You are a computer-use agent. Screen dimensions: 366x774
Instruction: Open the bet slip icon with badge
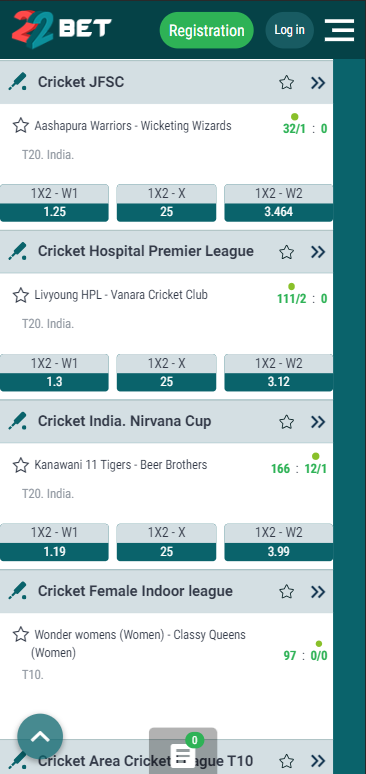183,752
